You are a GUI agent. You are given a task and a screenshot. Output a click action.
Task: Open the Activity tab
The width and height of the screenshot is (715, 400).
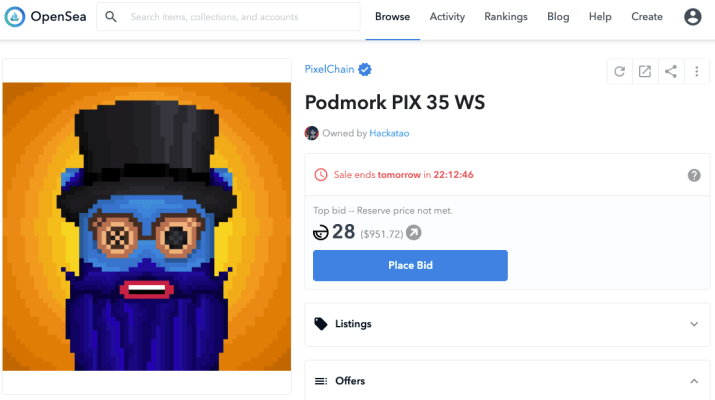447,17
